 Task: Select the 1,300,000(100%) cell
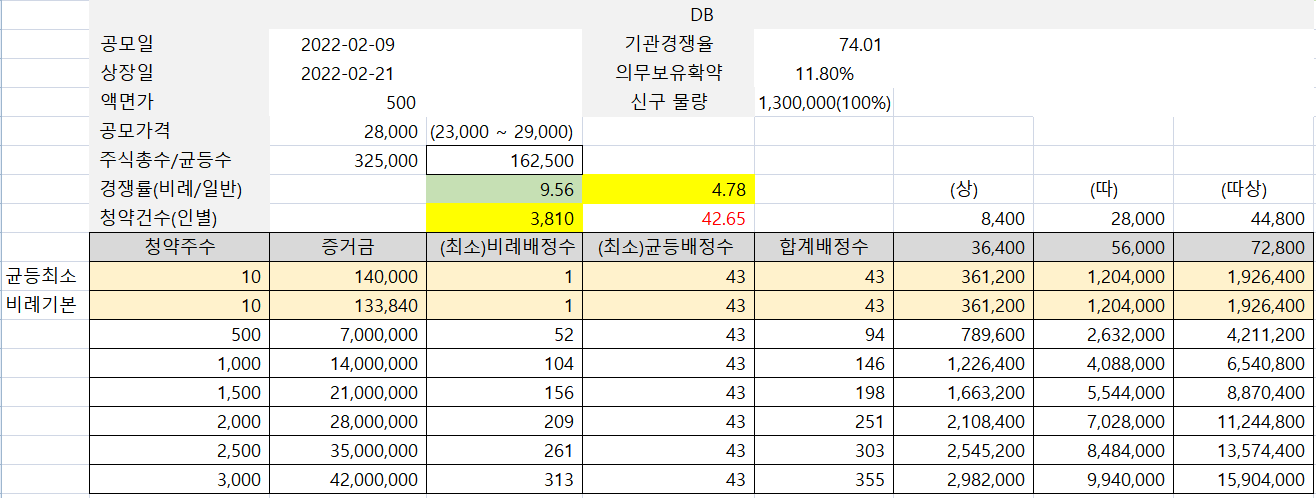[824, 102]
